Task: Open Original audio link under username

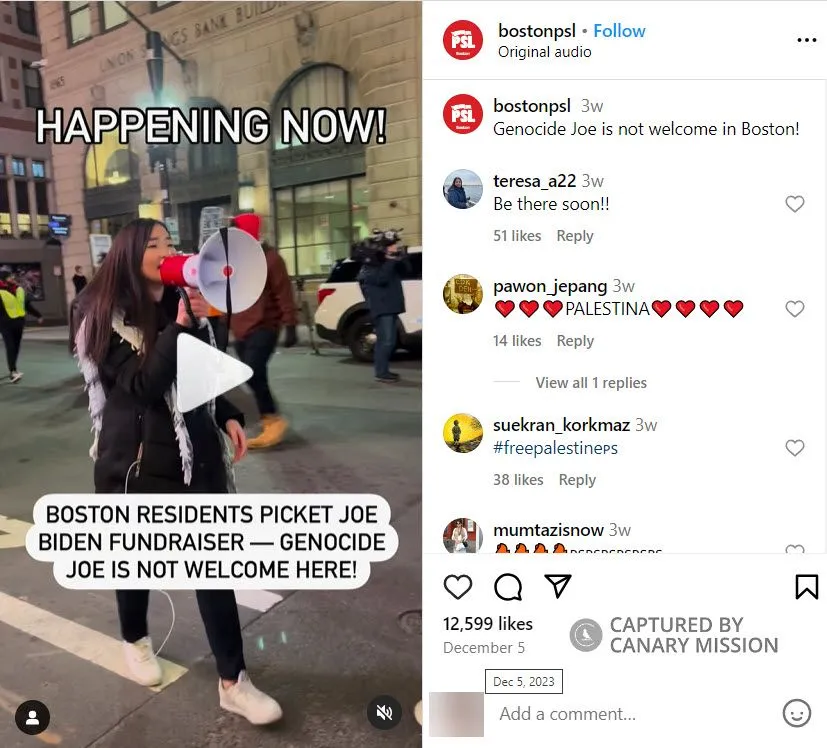Action: 544,52
